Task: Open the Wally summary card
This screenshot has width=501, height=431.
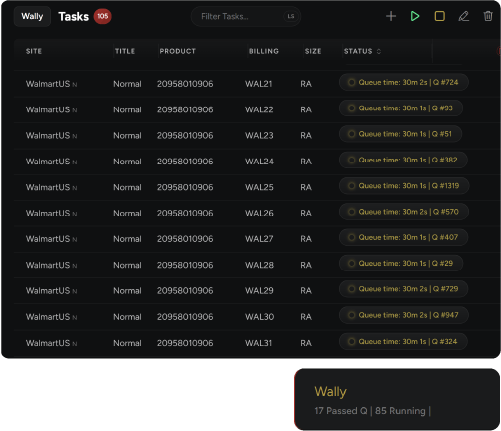Action: [x=397, y=399]
